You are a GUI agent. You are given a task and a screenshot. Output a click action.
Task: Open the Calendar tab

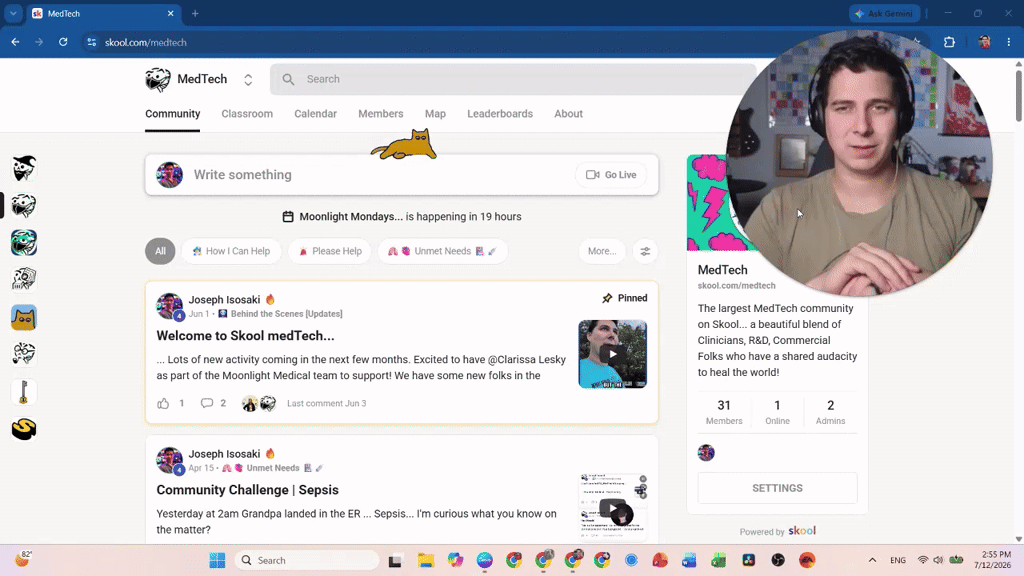click(315, 114)
